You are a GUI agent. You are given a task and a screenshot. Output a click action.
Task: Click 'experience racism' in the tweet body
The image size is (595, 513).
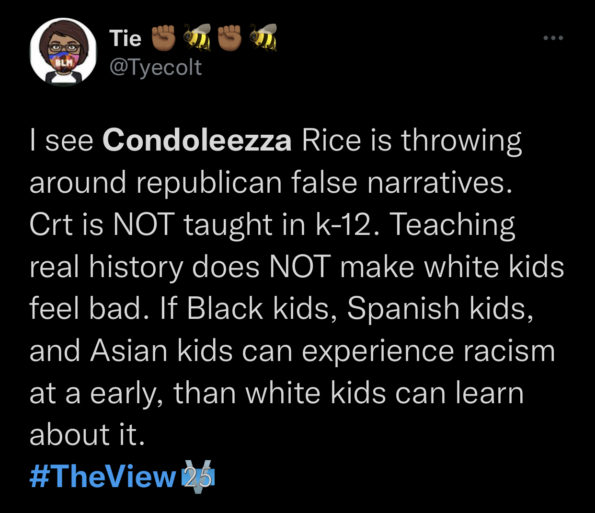pos(428,351)
